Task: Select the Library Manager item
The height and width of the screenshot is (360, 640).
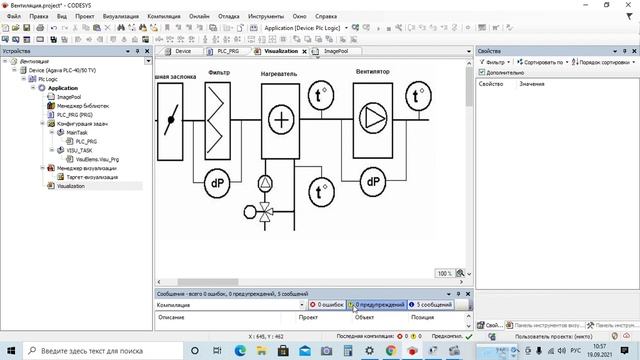Action: [83, 106]
